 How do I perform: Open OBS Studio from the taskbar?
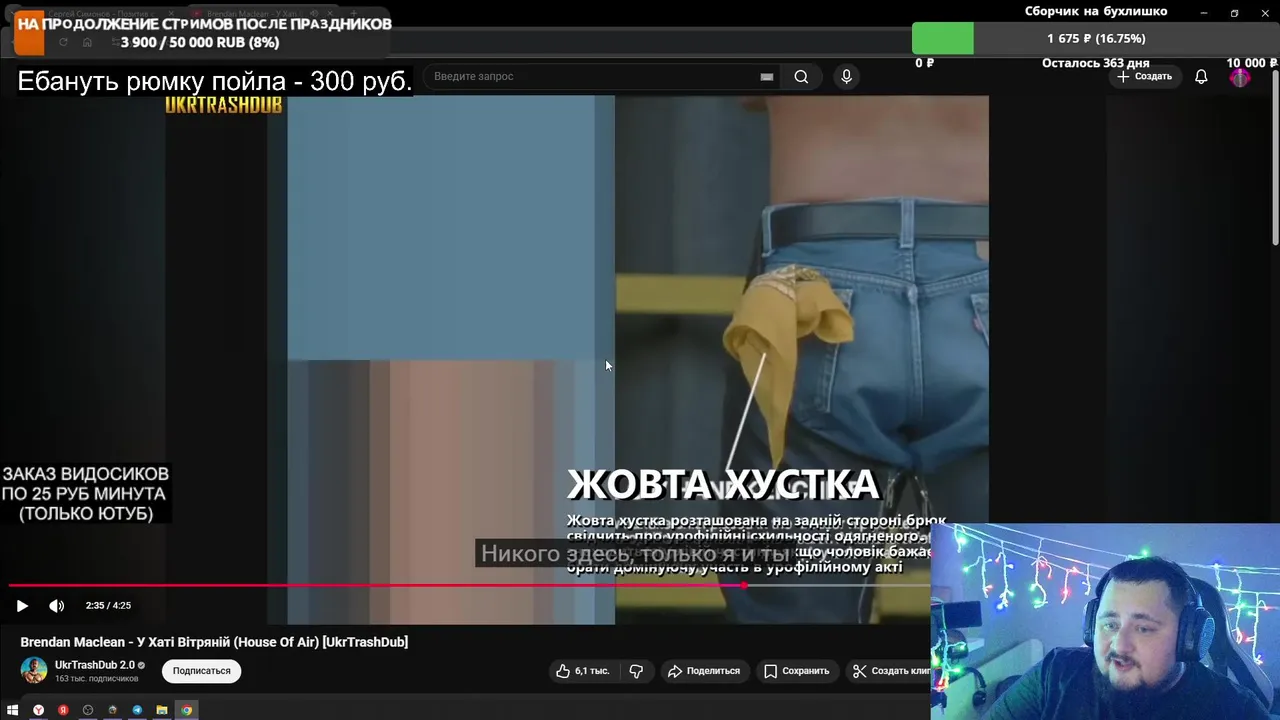coord(88,710)
